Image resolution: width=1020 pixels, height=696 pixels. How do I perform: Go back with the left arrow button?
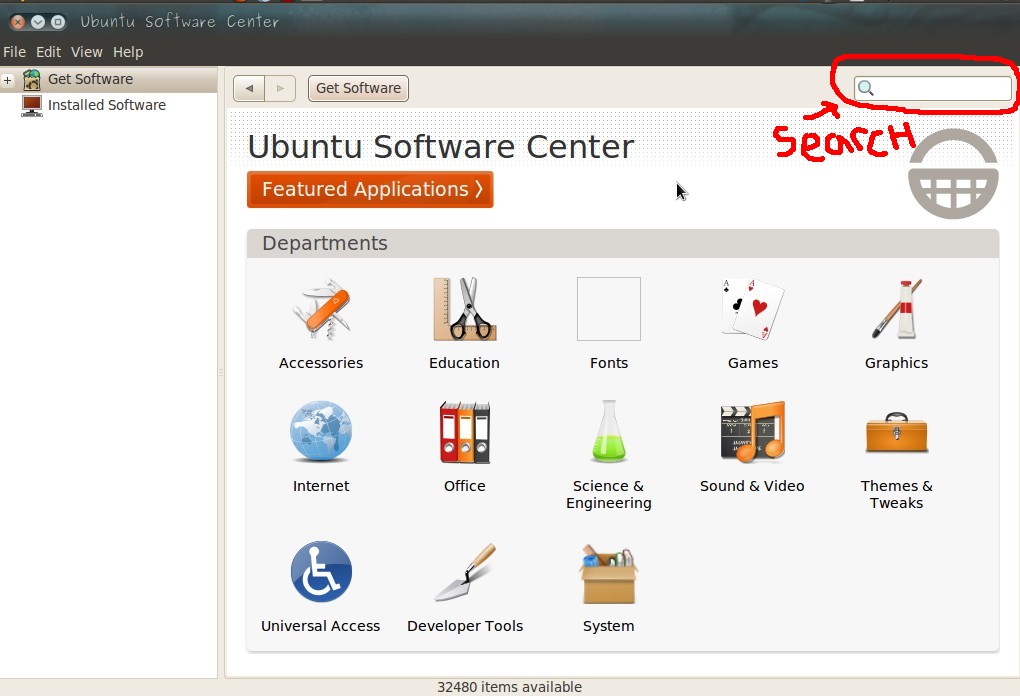[x=249, y=88]
